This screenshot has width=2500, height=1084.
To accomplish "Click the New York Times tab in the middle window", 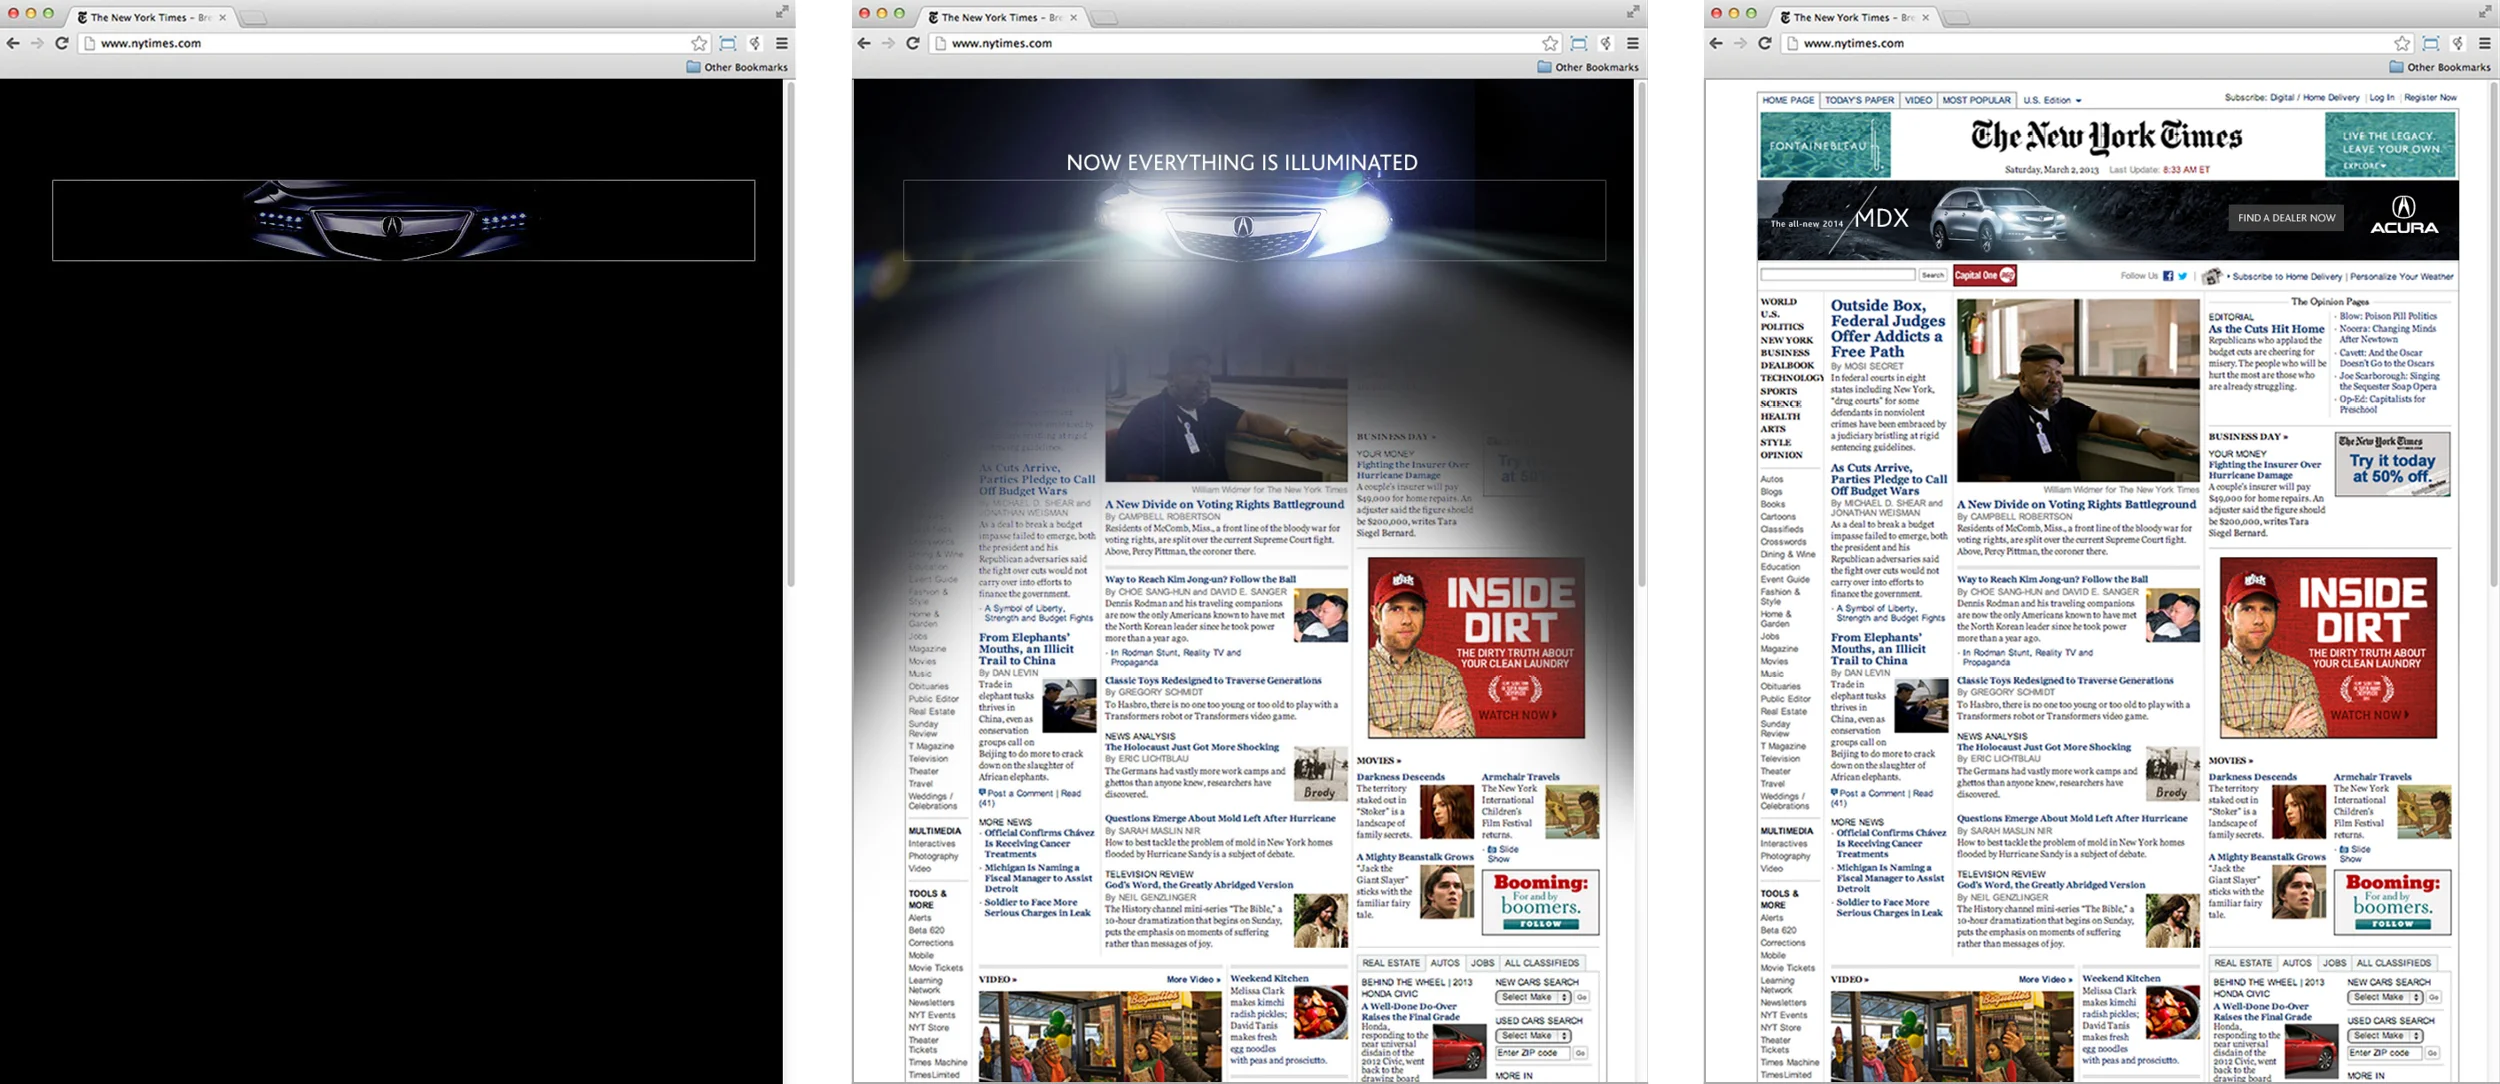I will [x=1004, y=17].
